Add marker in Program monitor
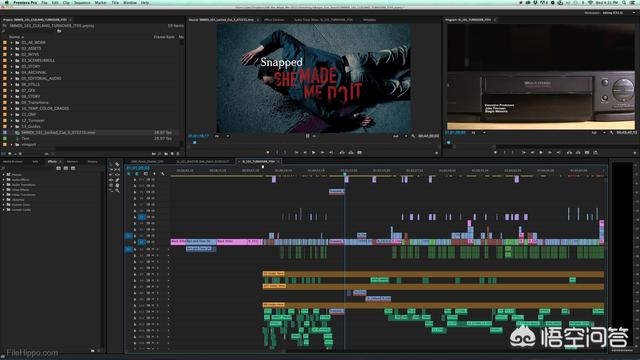This screenshot has width=640, height=360. 496,153
